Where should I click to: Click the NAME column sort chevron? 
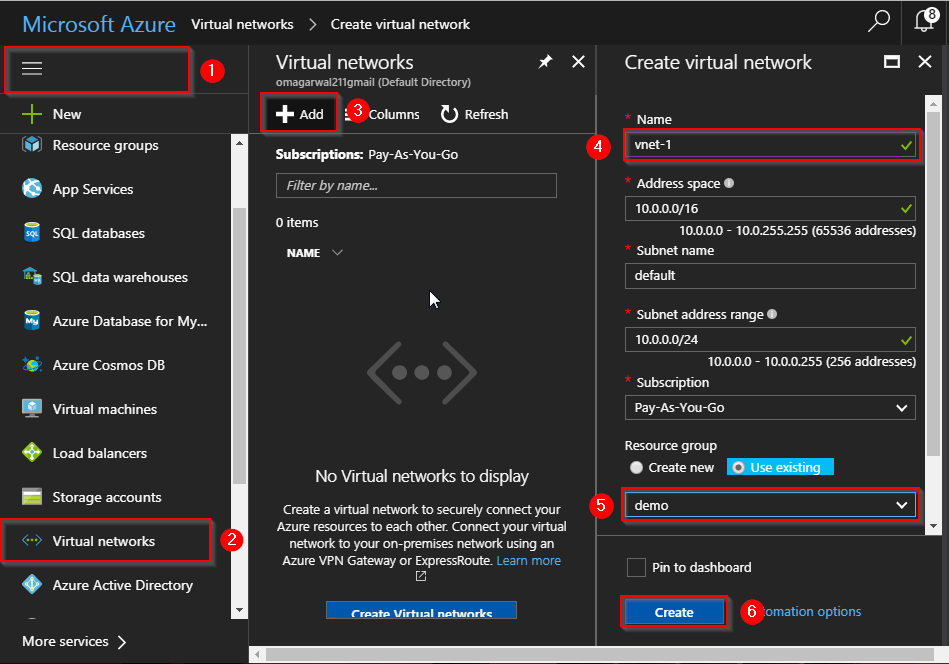tap(337, 252)
